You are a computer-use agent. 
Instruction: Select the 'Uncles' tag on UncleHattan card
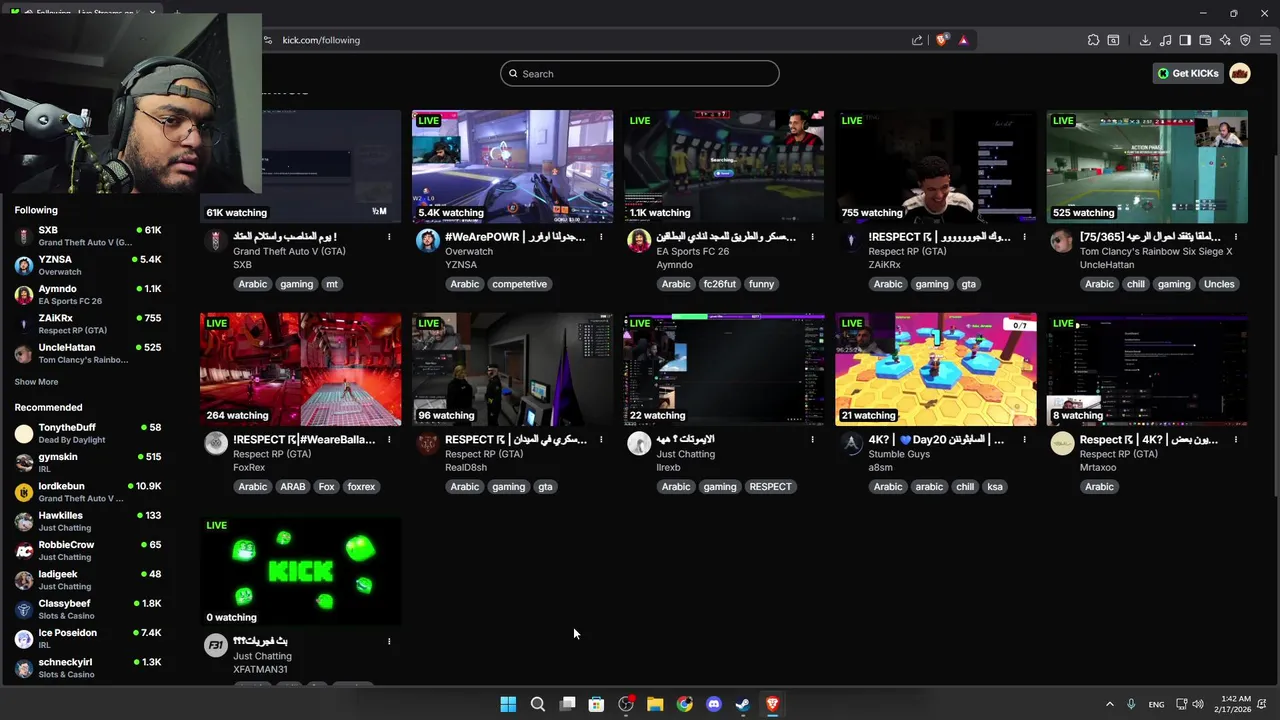tap(1219, 284)
